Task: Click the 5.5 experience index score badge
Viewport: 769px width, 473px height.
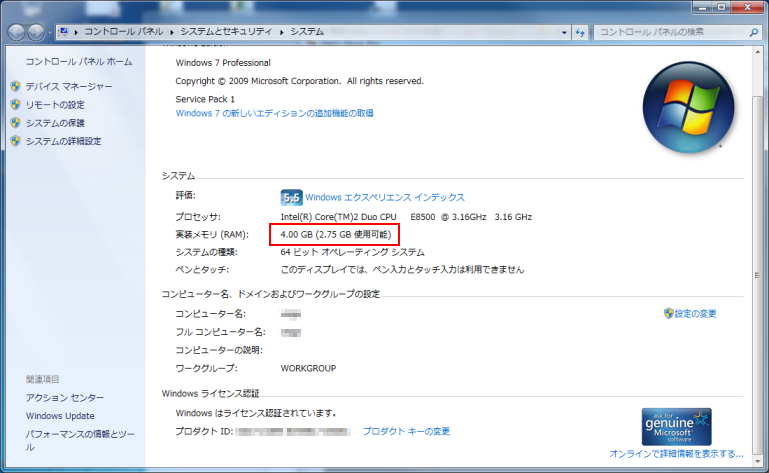Action: coord(291,197)
